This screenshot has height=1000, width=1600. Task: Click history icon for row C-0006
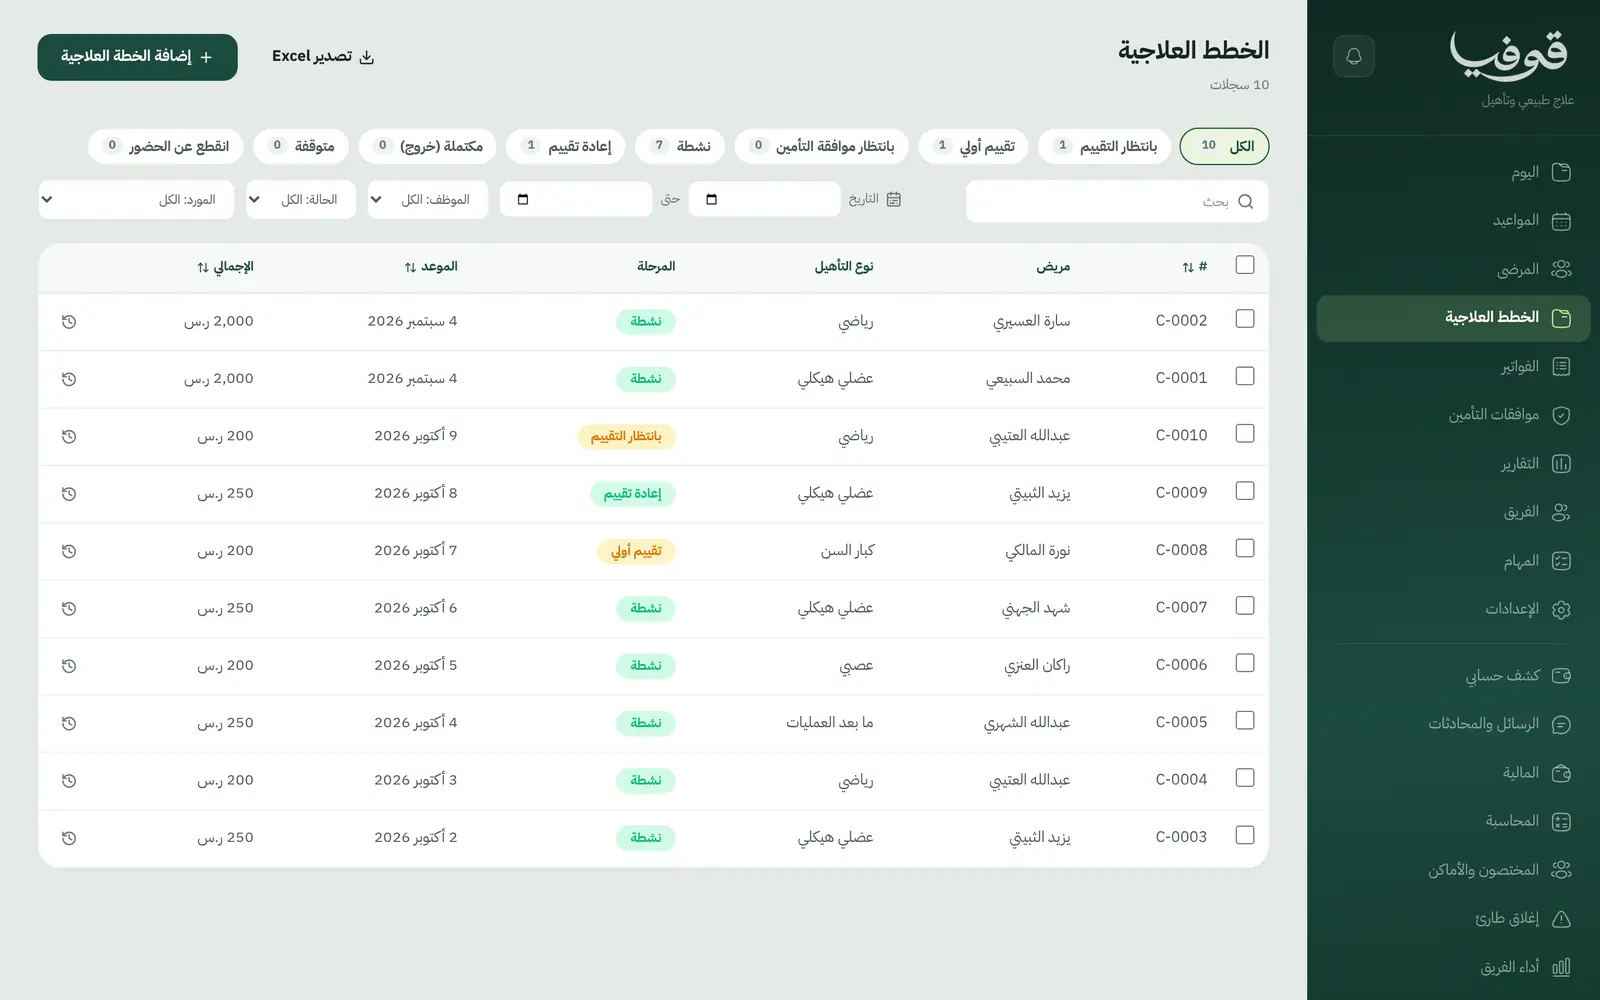69,666
